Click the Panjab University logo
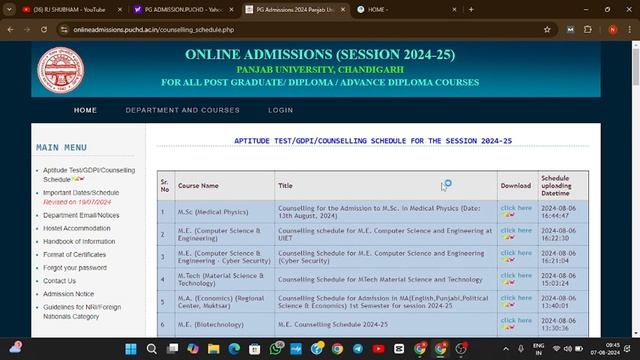 (x=61, y=70)
